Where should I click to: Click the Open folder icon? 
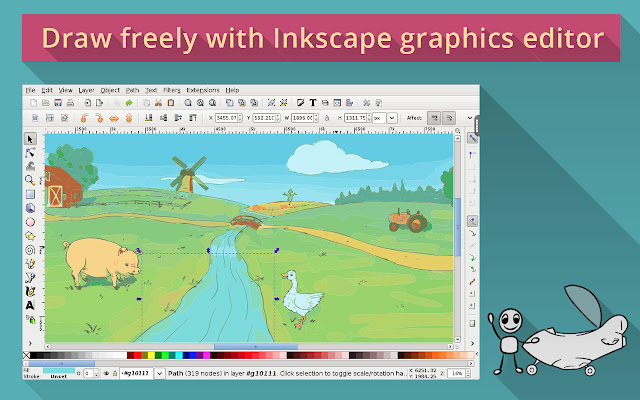(46, 103)
